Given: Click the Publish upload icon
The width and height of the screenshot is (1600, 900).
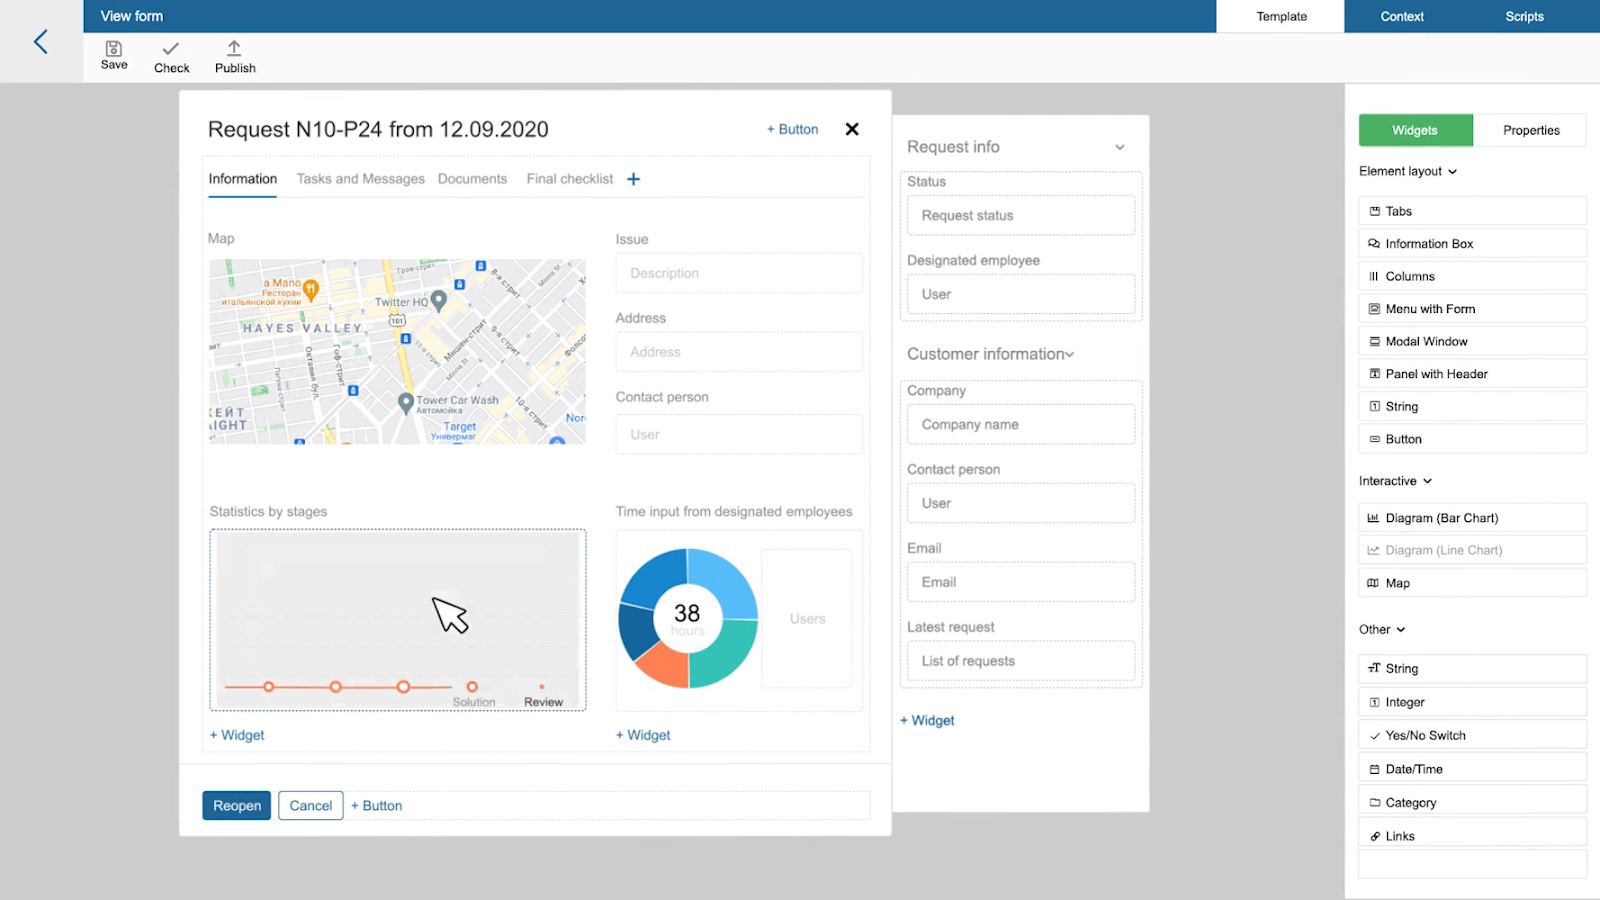Looking at the screenshot, I should [234, 48].
